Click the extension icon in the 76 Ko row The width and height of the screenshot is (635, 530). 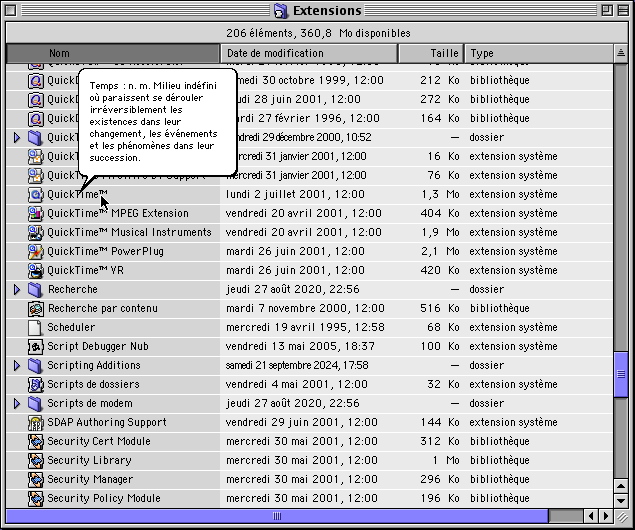[36, 176]
